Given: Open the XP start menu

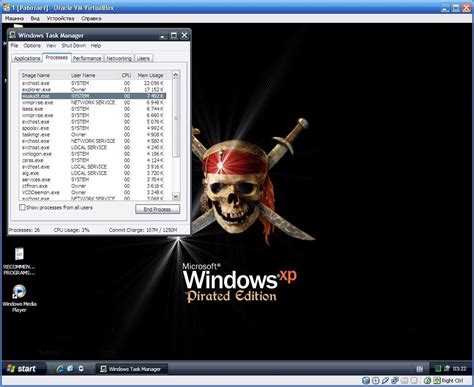Looking at the screenshot, I should pyautogui.click(x=23, y=369).
